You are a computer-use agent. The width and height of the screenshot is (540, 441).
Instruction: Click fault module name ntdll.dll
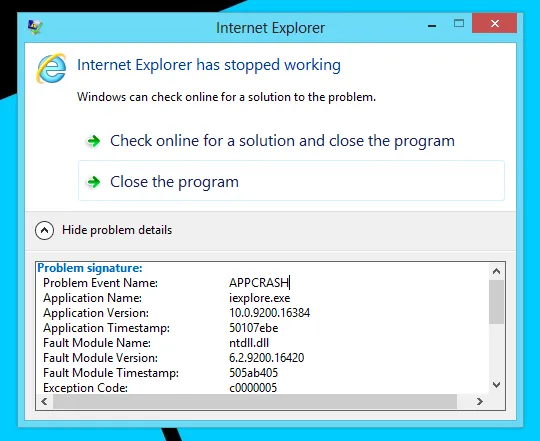click(249, 343)
